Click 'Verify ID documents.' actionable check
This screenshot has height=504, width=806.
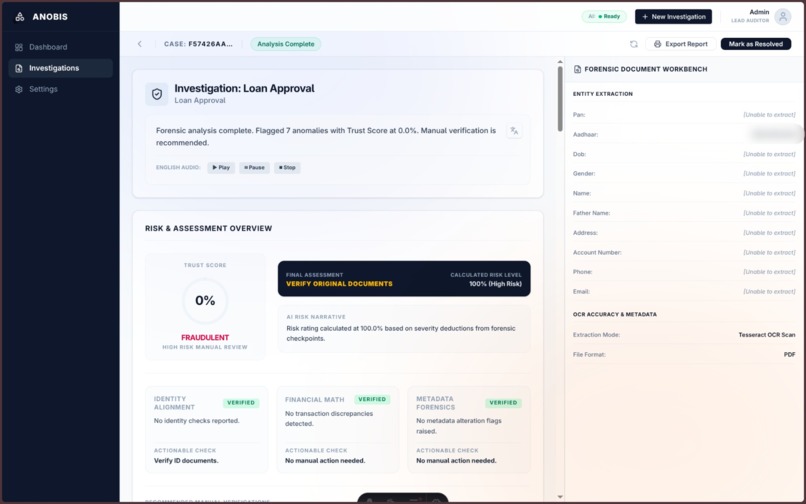(x=186, y=461)
